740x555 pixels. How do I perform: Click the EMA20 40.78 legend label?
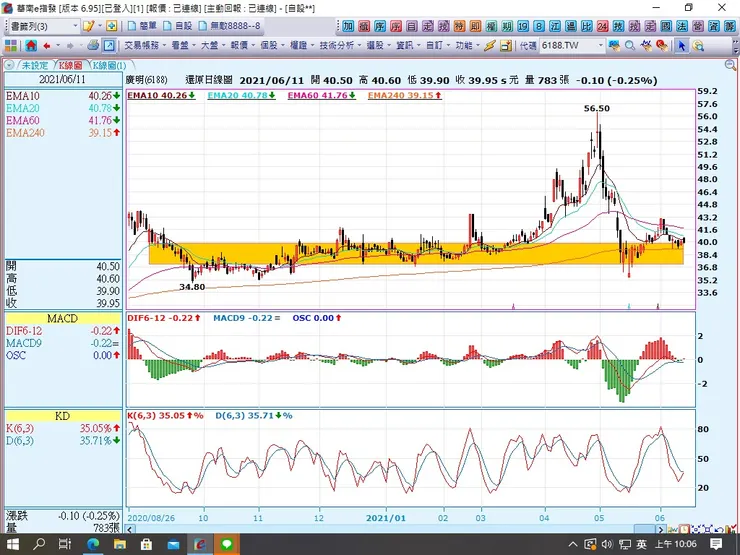click(x=241, y=95)
